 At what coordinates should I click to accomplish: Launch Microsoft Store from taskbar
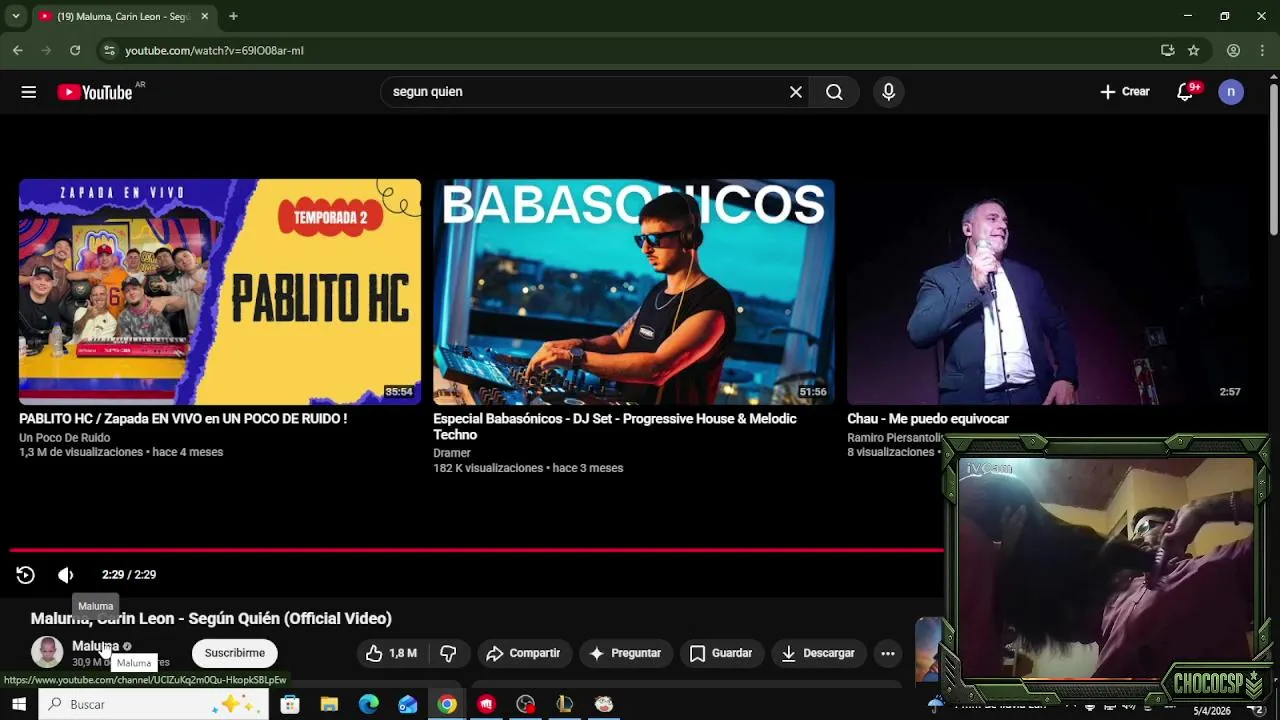pyautogui.click(x=290, y=704)
